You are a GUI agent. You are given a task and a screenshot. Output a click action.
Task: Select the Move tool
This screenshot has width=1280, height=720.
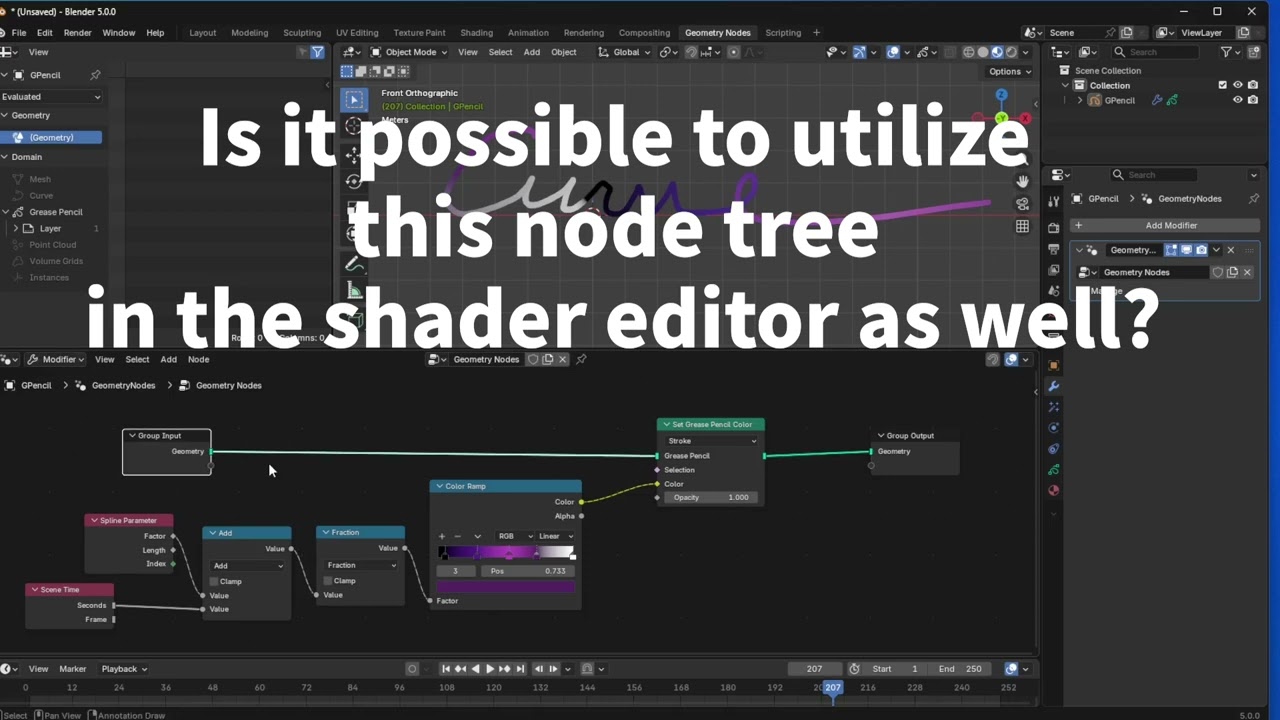tap(353, 154)
